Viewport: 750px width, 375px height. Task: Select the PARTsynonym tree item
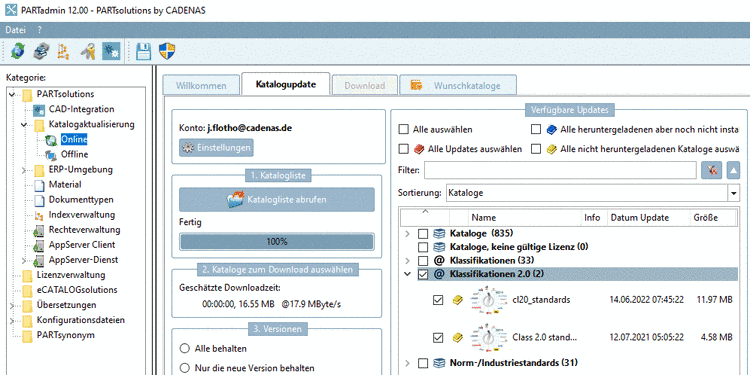click(x=65, y=335)
